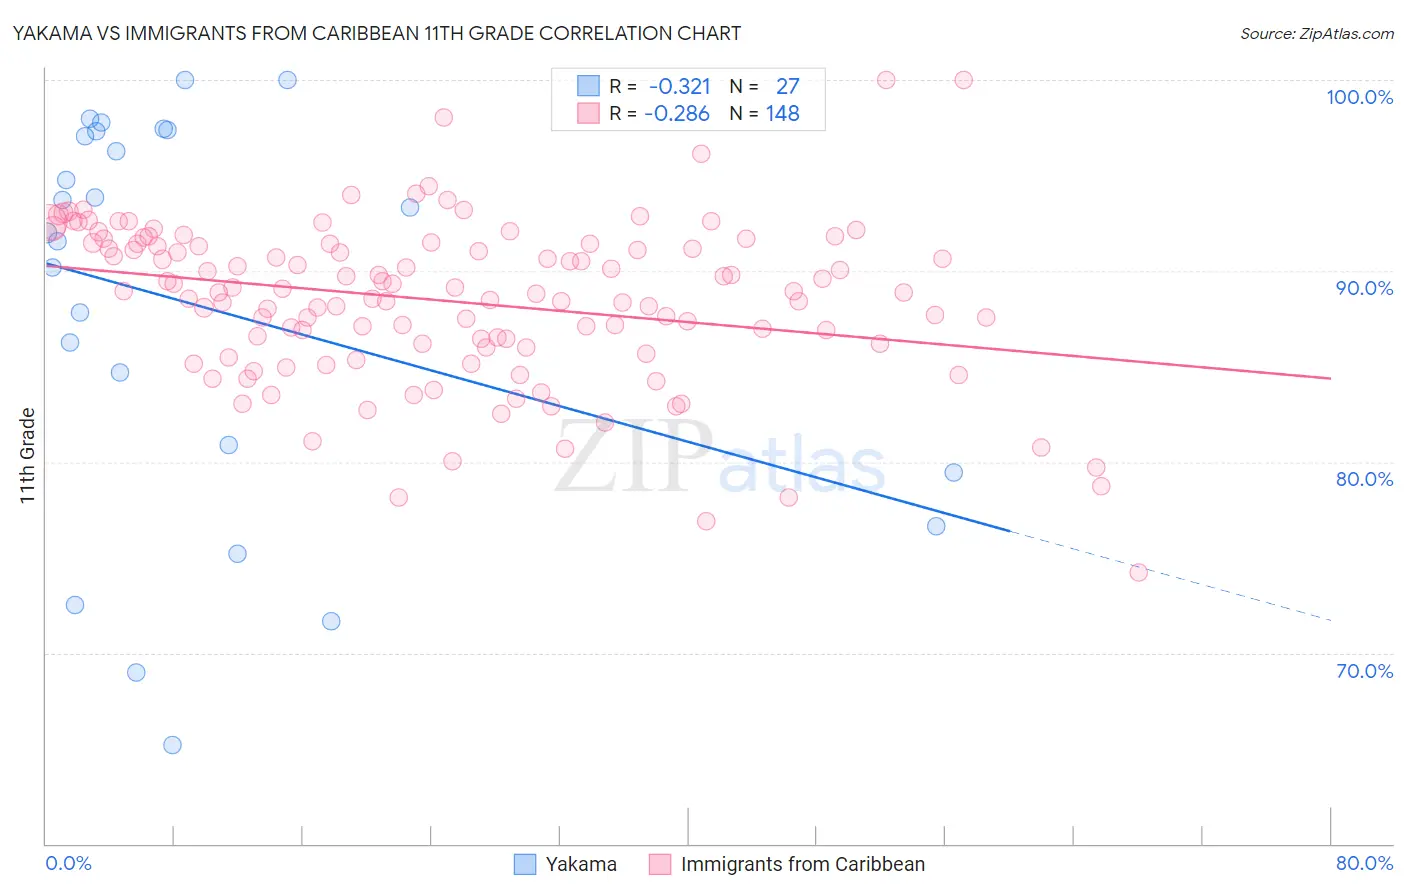1406x892 pixels.
Task: Click the 80.0% y-axis tick label
Action: pyautogui.click(x=1364, y=479)
